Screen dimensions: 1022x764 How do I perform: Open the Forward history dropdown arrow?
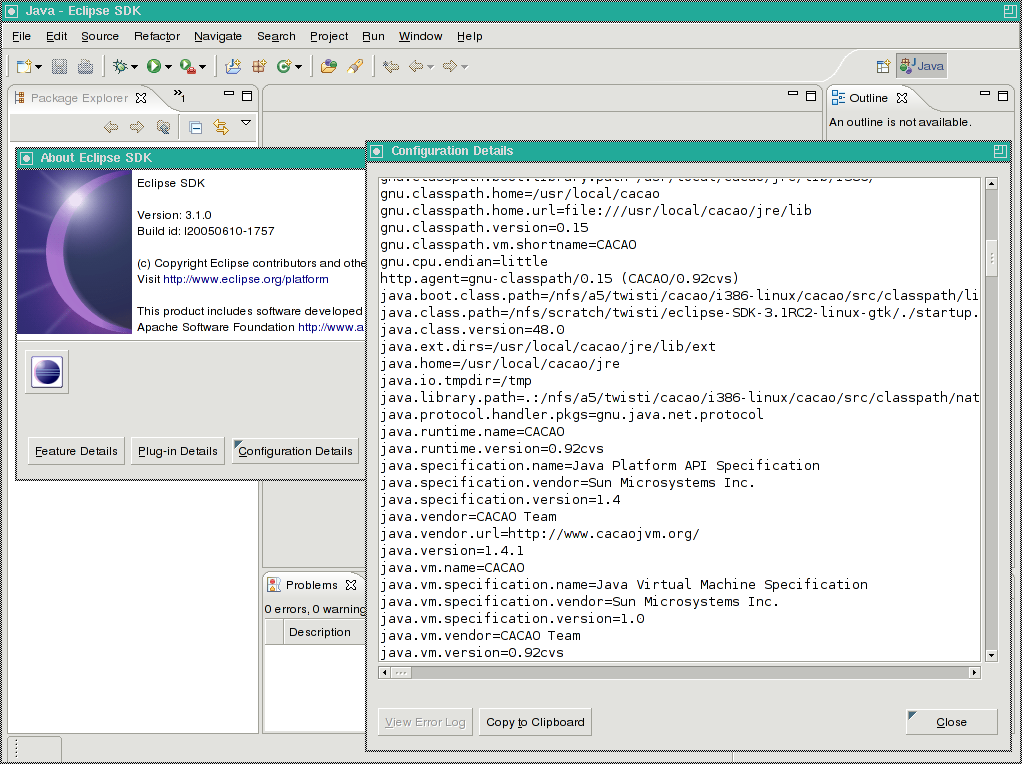tap(464, 66)
